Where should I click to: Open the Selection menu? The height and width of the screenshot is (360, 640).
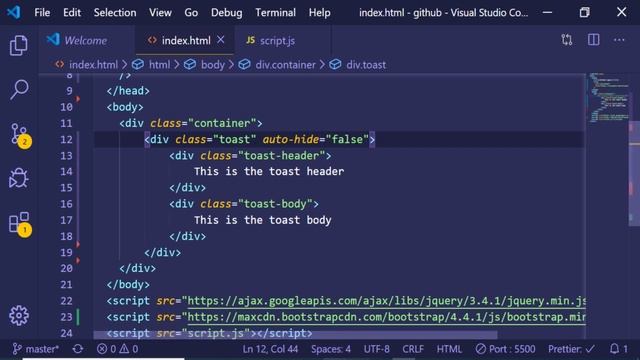[115, 13]
